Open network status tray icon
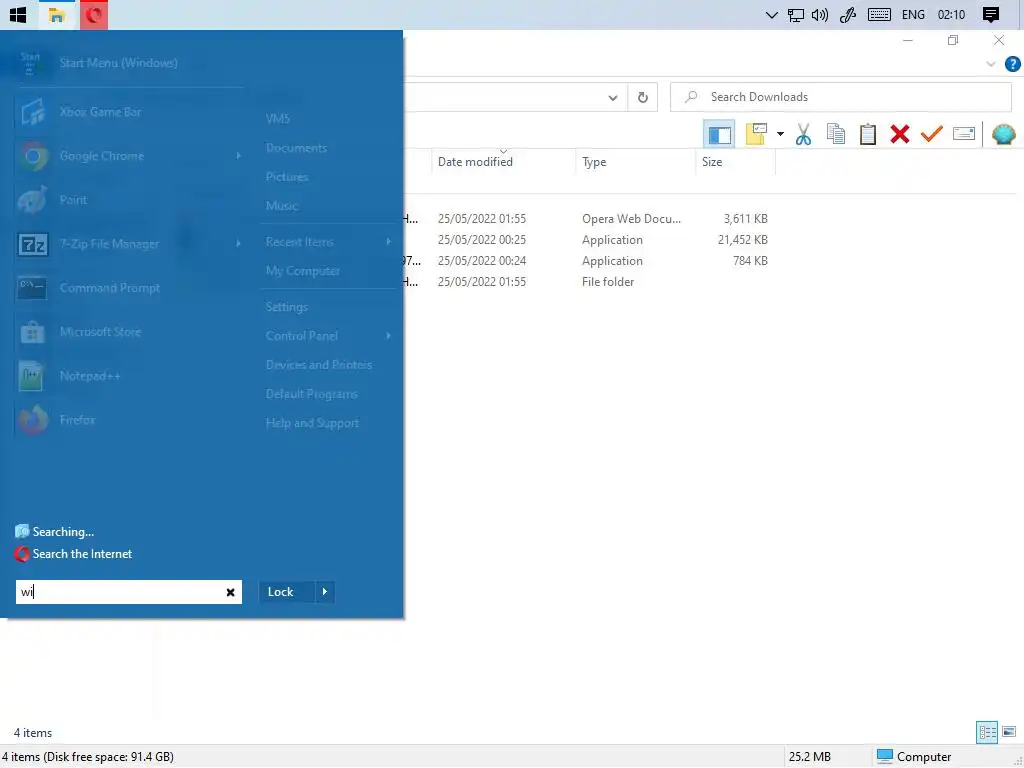The image size is (1024, 768). coord(795,15)
